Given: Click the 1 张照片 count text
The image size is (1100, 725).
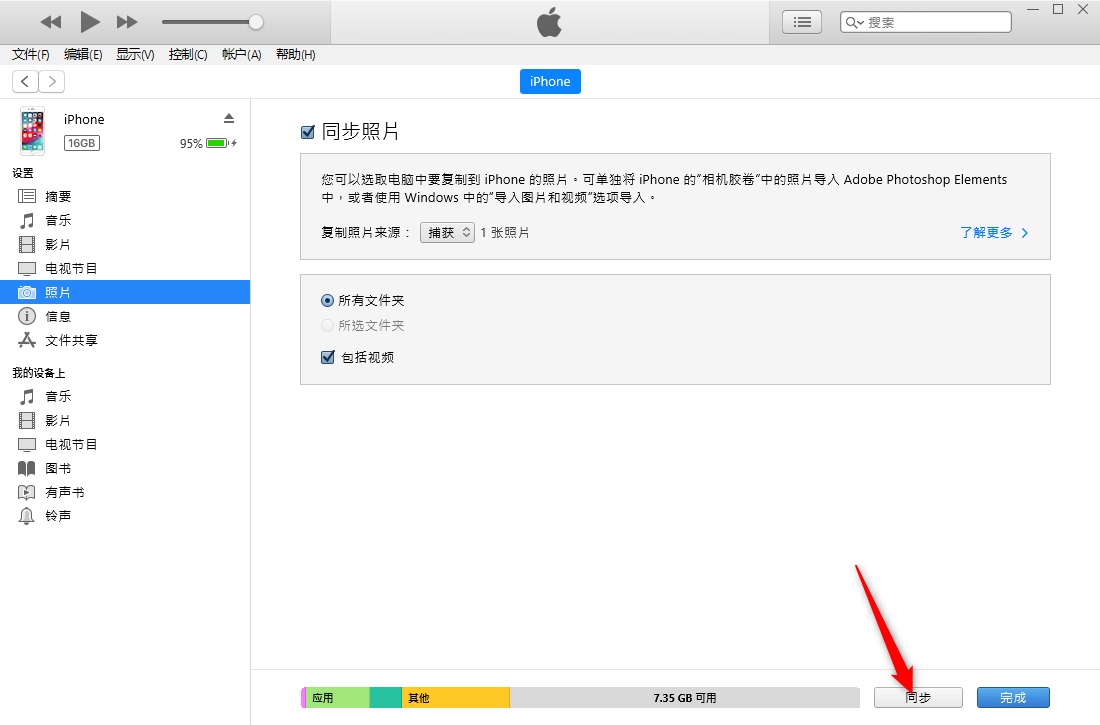Looking at the screenshot, I should [505, 232].
